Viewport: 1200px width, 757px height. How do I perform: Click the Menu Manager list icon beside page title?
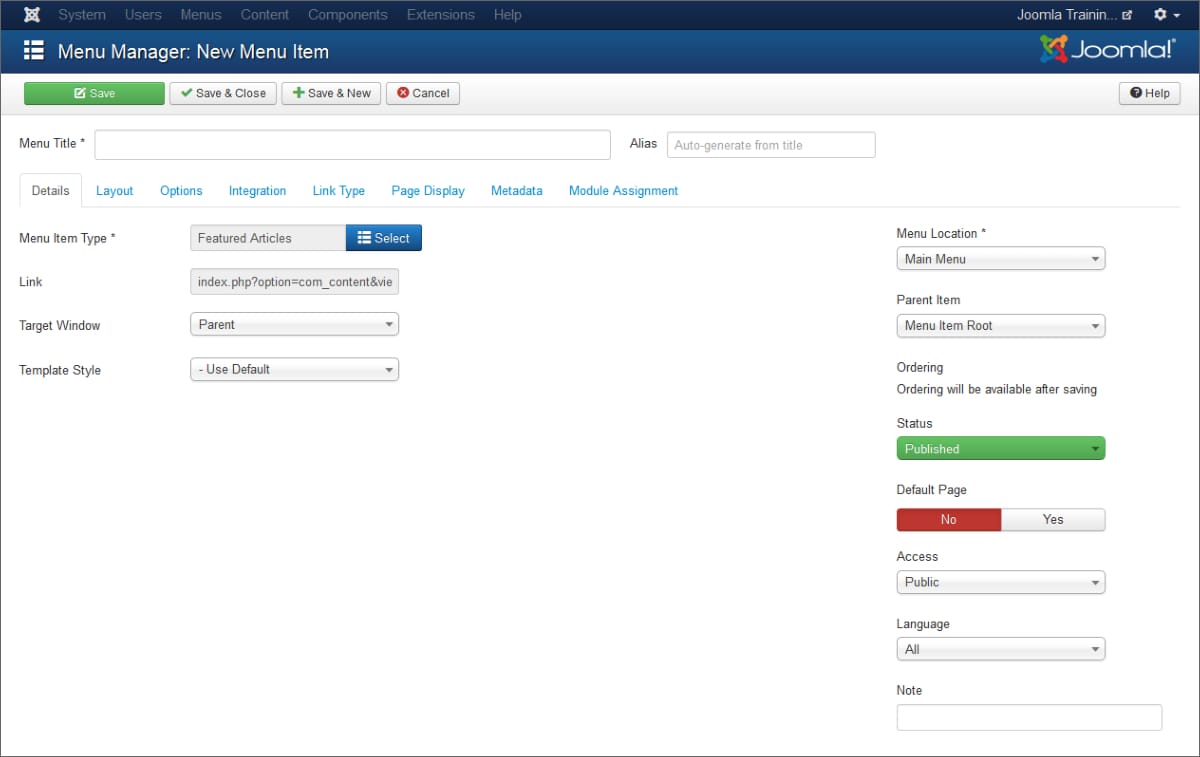tap(35, 50)
